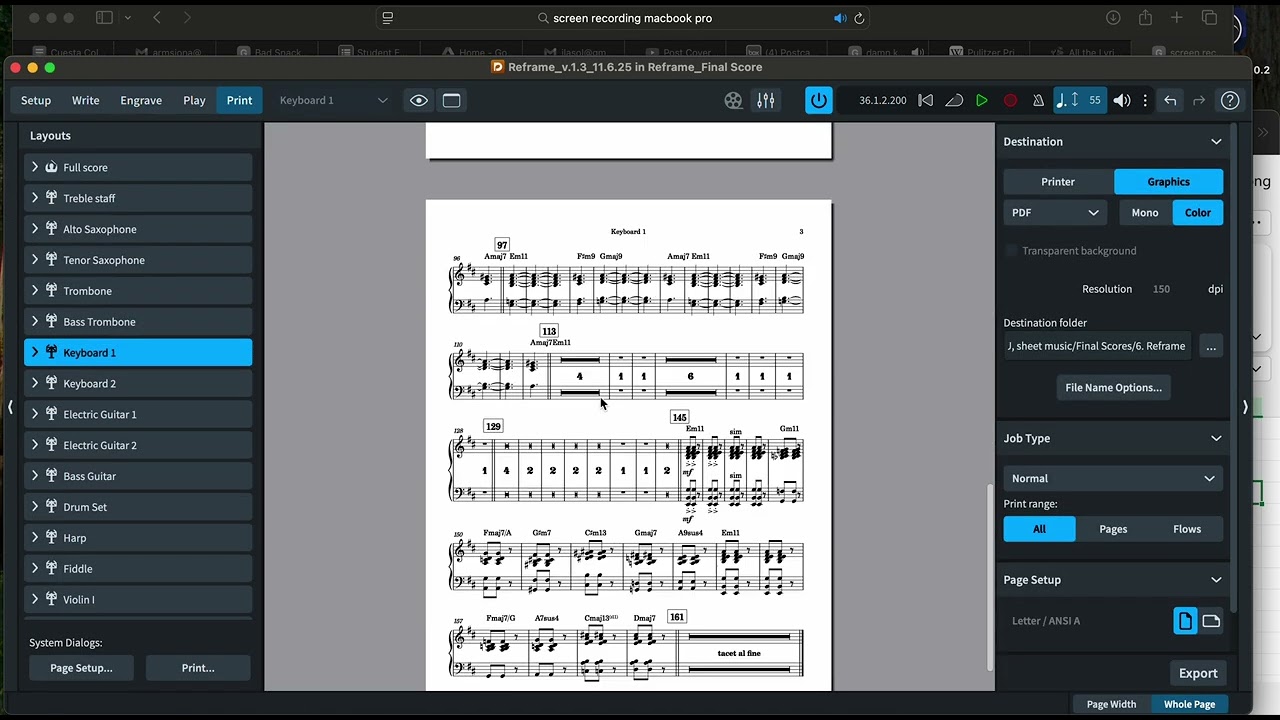1280x720 pixels.
Task: Set print range to All
Action: tap(1039, 529)
